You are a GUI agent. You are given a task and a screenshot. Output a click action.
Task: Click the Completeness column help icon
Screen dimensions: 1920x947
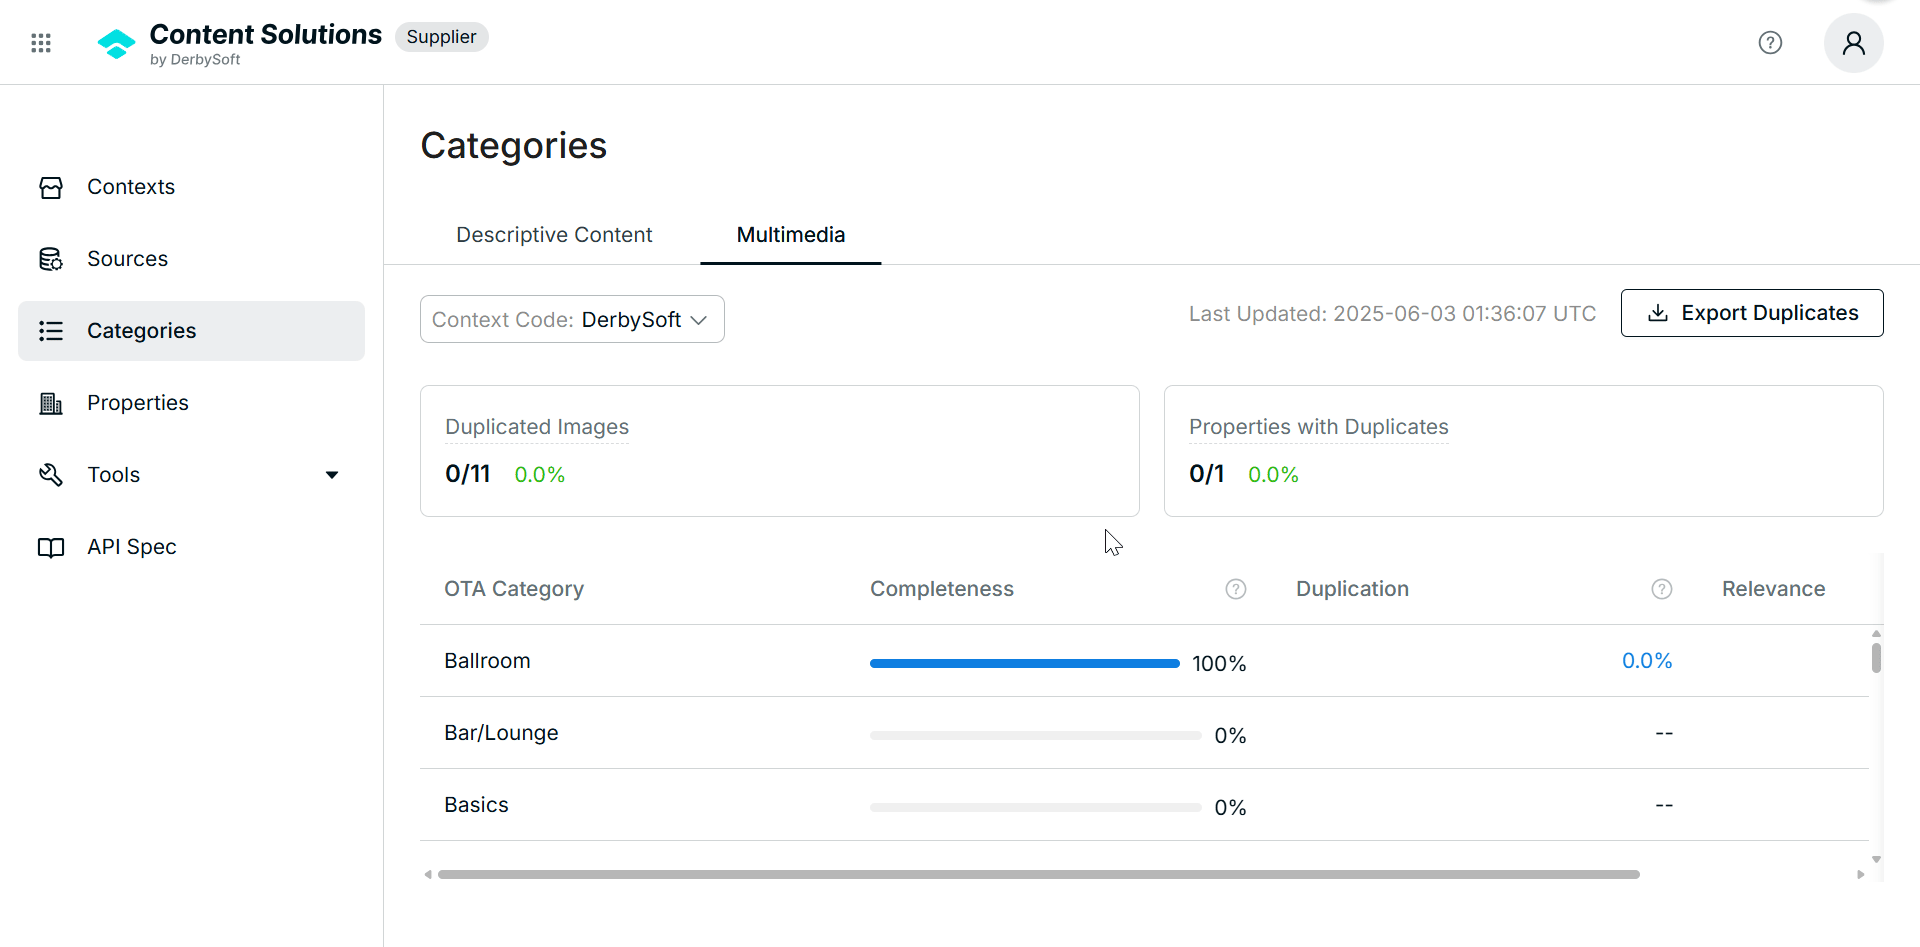1236,589
